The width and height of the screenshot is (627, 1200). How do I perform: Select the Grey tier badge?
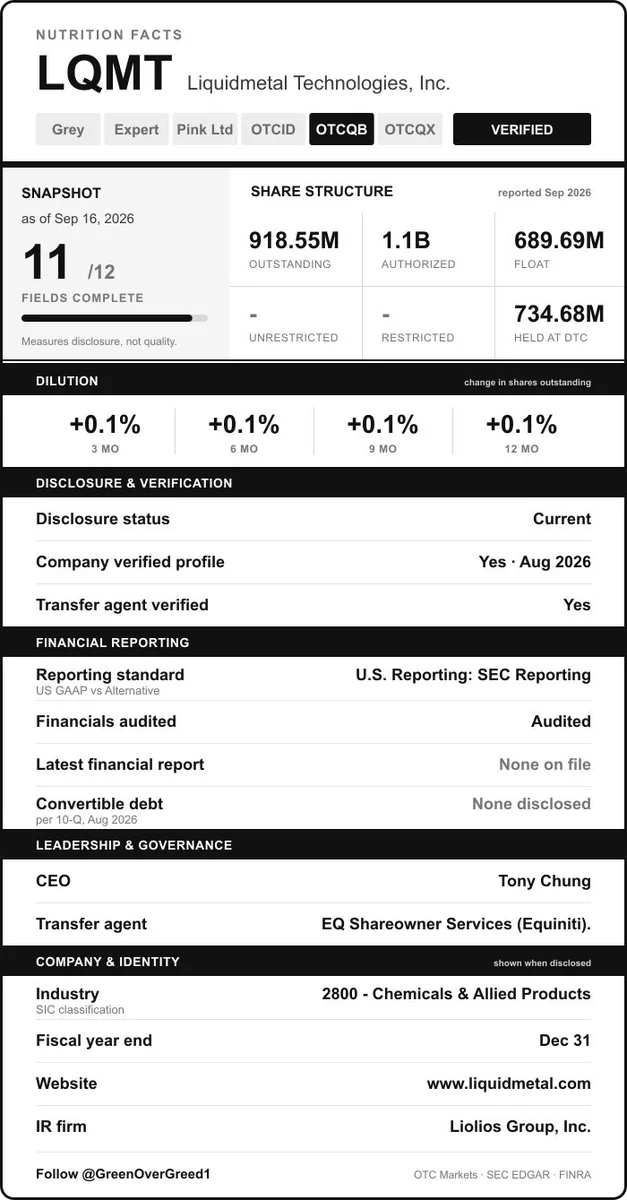[x=68, y=129]
